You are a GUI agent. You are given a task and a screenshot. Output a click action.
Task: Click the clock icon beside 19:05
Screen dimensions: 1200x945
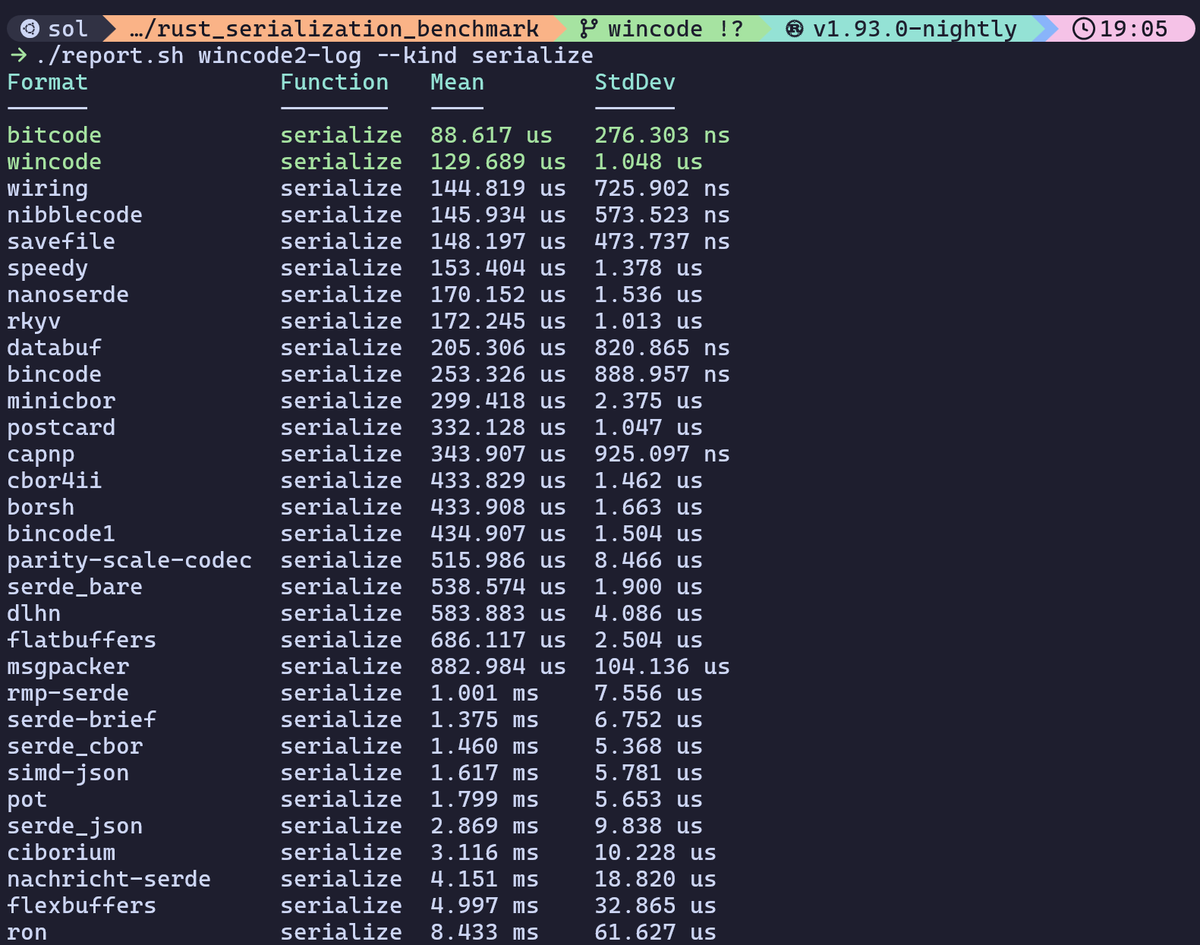1083,28
